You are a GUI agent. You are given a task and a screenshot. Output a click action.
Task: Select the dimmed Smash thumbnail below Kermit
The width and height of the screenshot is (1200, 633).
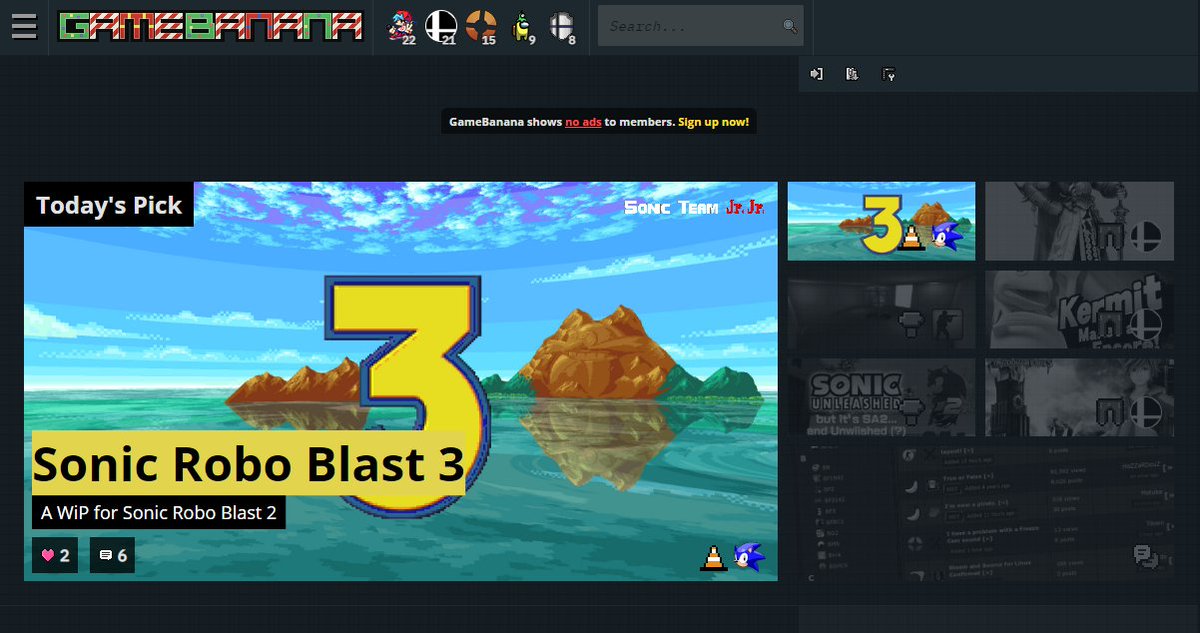click(1079, 397)
